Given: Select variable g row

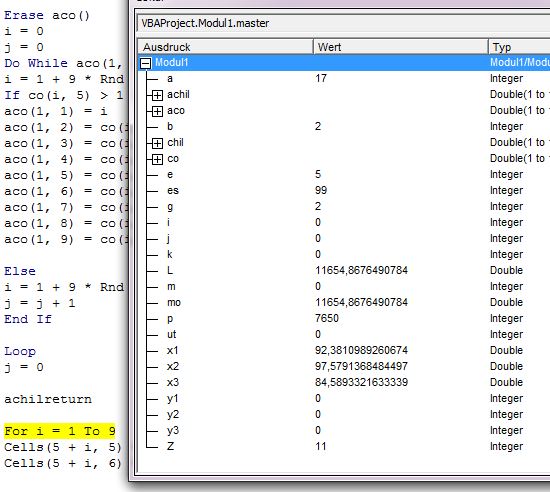Looking at the screenshot, I should tap(344, 207).
